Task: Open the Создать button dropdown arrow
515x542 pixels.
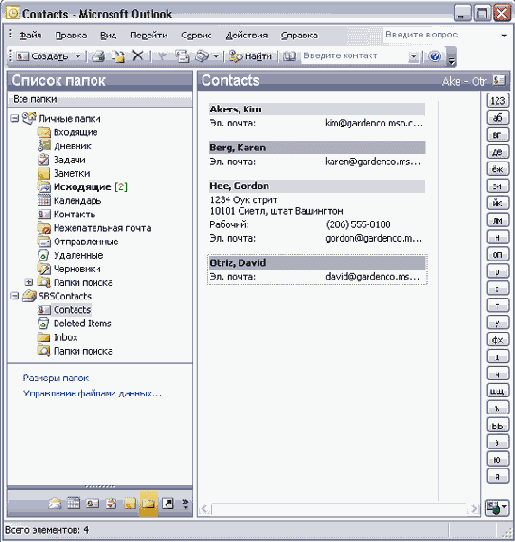Action: click(78, 56)
